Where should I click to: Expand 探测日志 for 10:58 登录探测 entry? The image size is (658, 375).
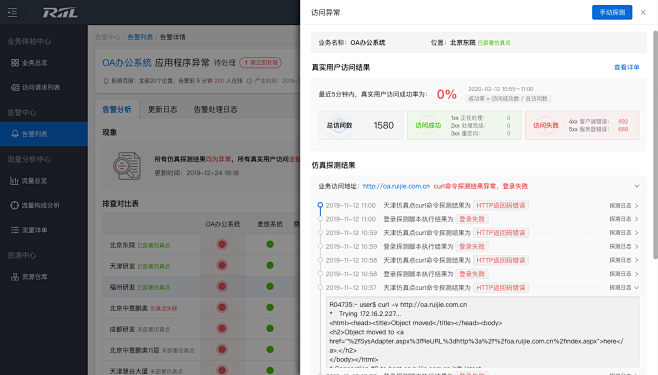coord(624,274)
